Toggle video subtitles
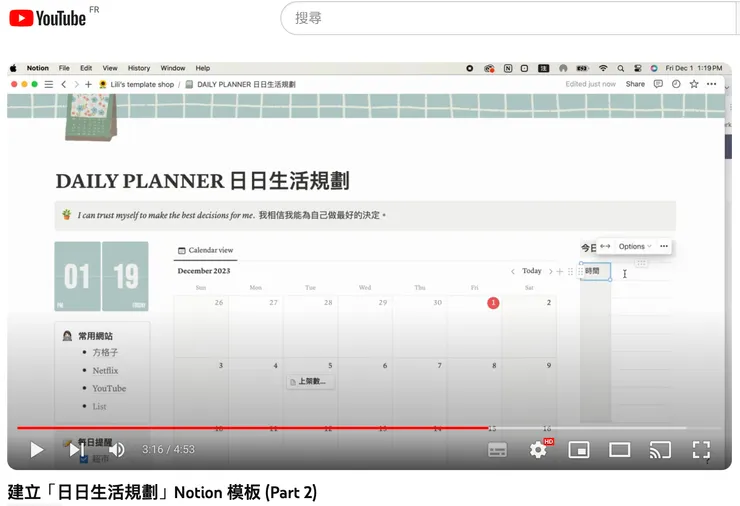The height and width of the screenshot is (506, 740). click(x=497, y=450)
